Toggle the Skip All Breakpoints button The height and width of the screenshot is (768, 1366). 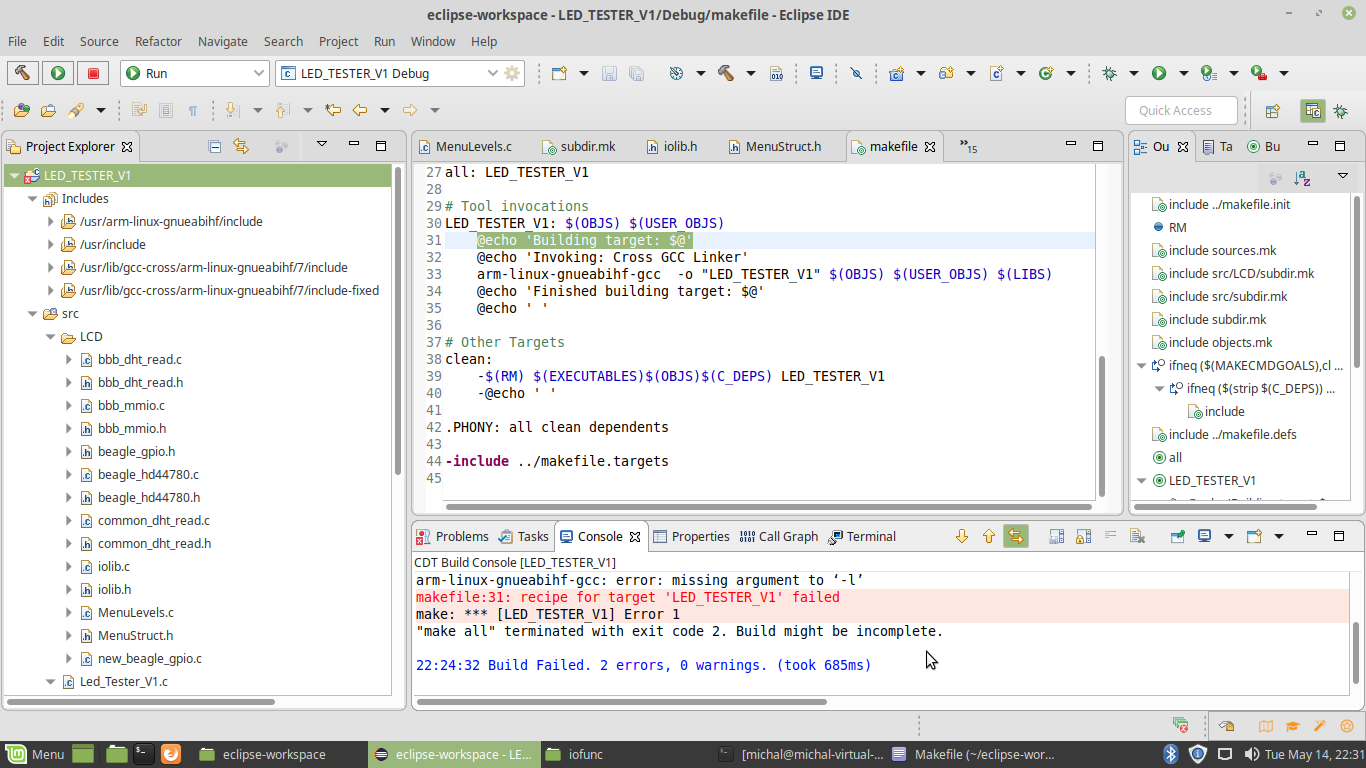click(x=855, y=73)
